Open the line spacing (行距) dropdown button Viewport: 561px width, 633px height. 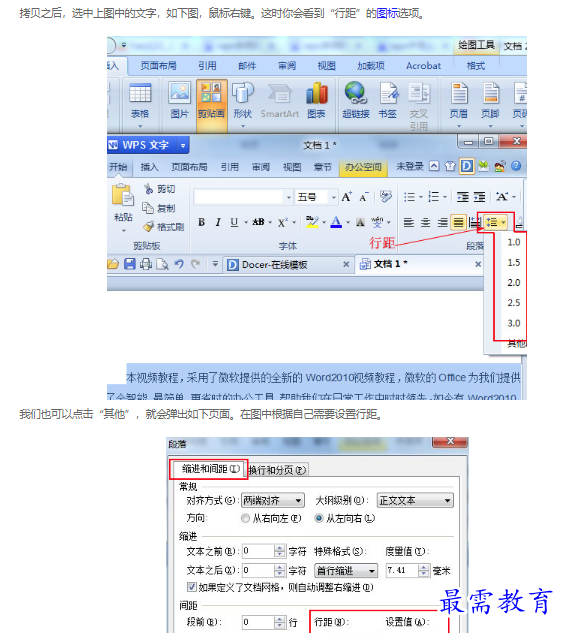point(496,222)
